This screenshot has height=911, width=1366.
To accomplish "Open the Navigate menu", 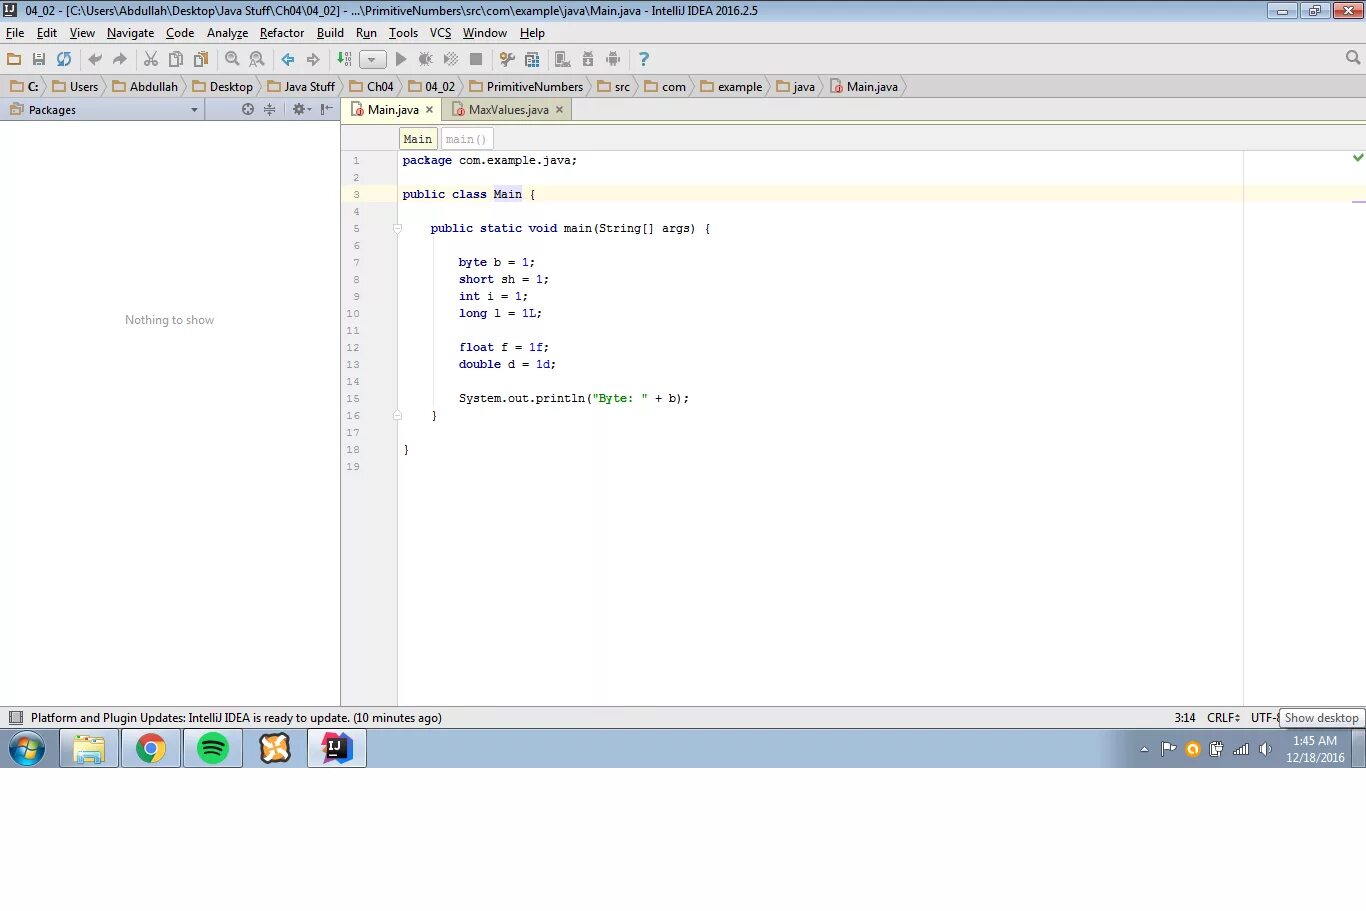I will pos(131,33).
